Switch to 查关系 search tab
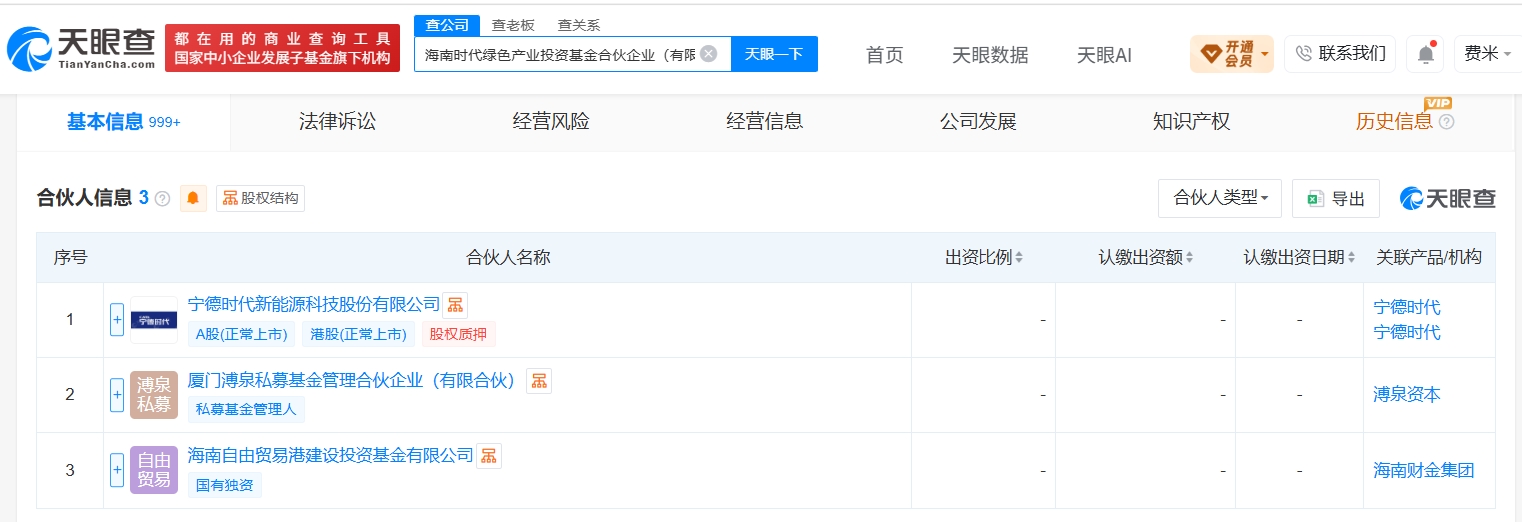This screenshot has height=522, width=1522. tap(579, 25)
